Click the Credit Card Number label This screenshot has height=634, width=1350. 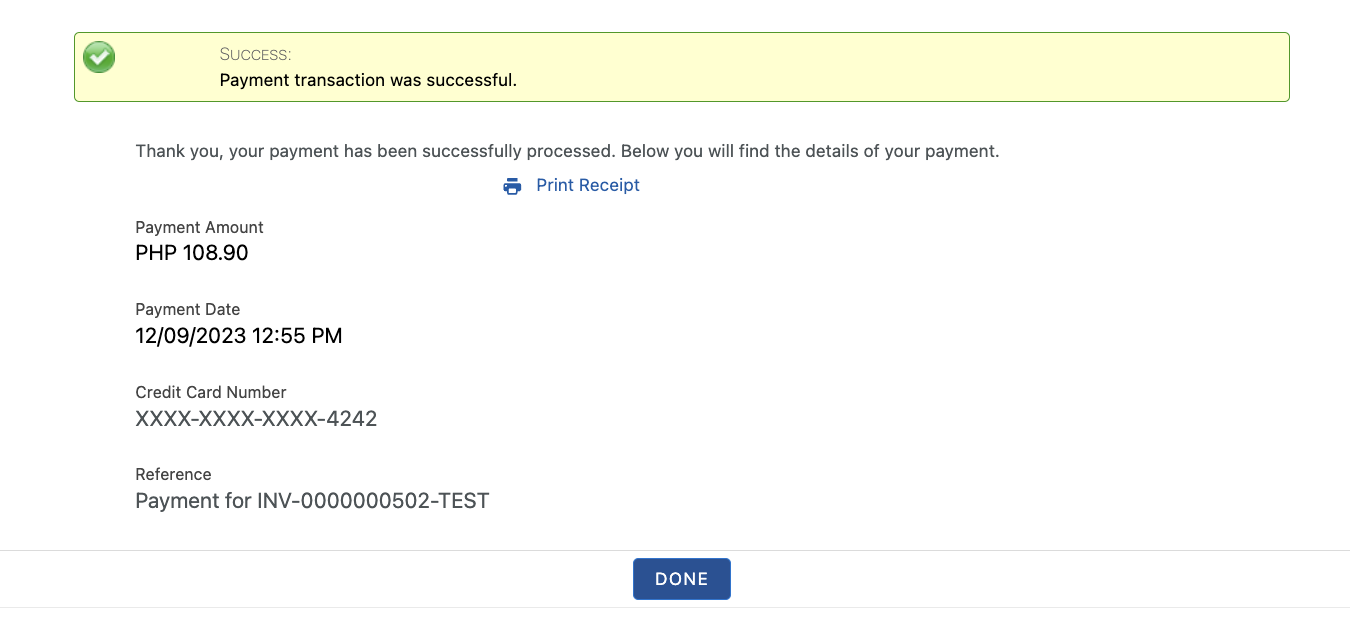[x=210, y=392]
